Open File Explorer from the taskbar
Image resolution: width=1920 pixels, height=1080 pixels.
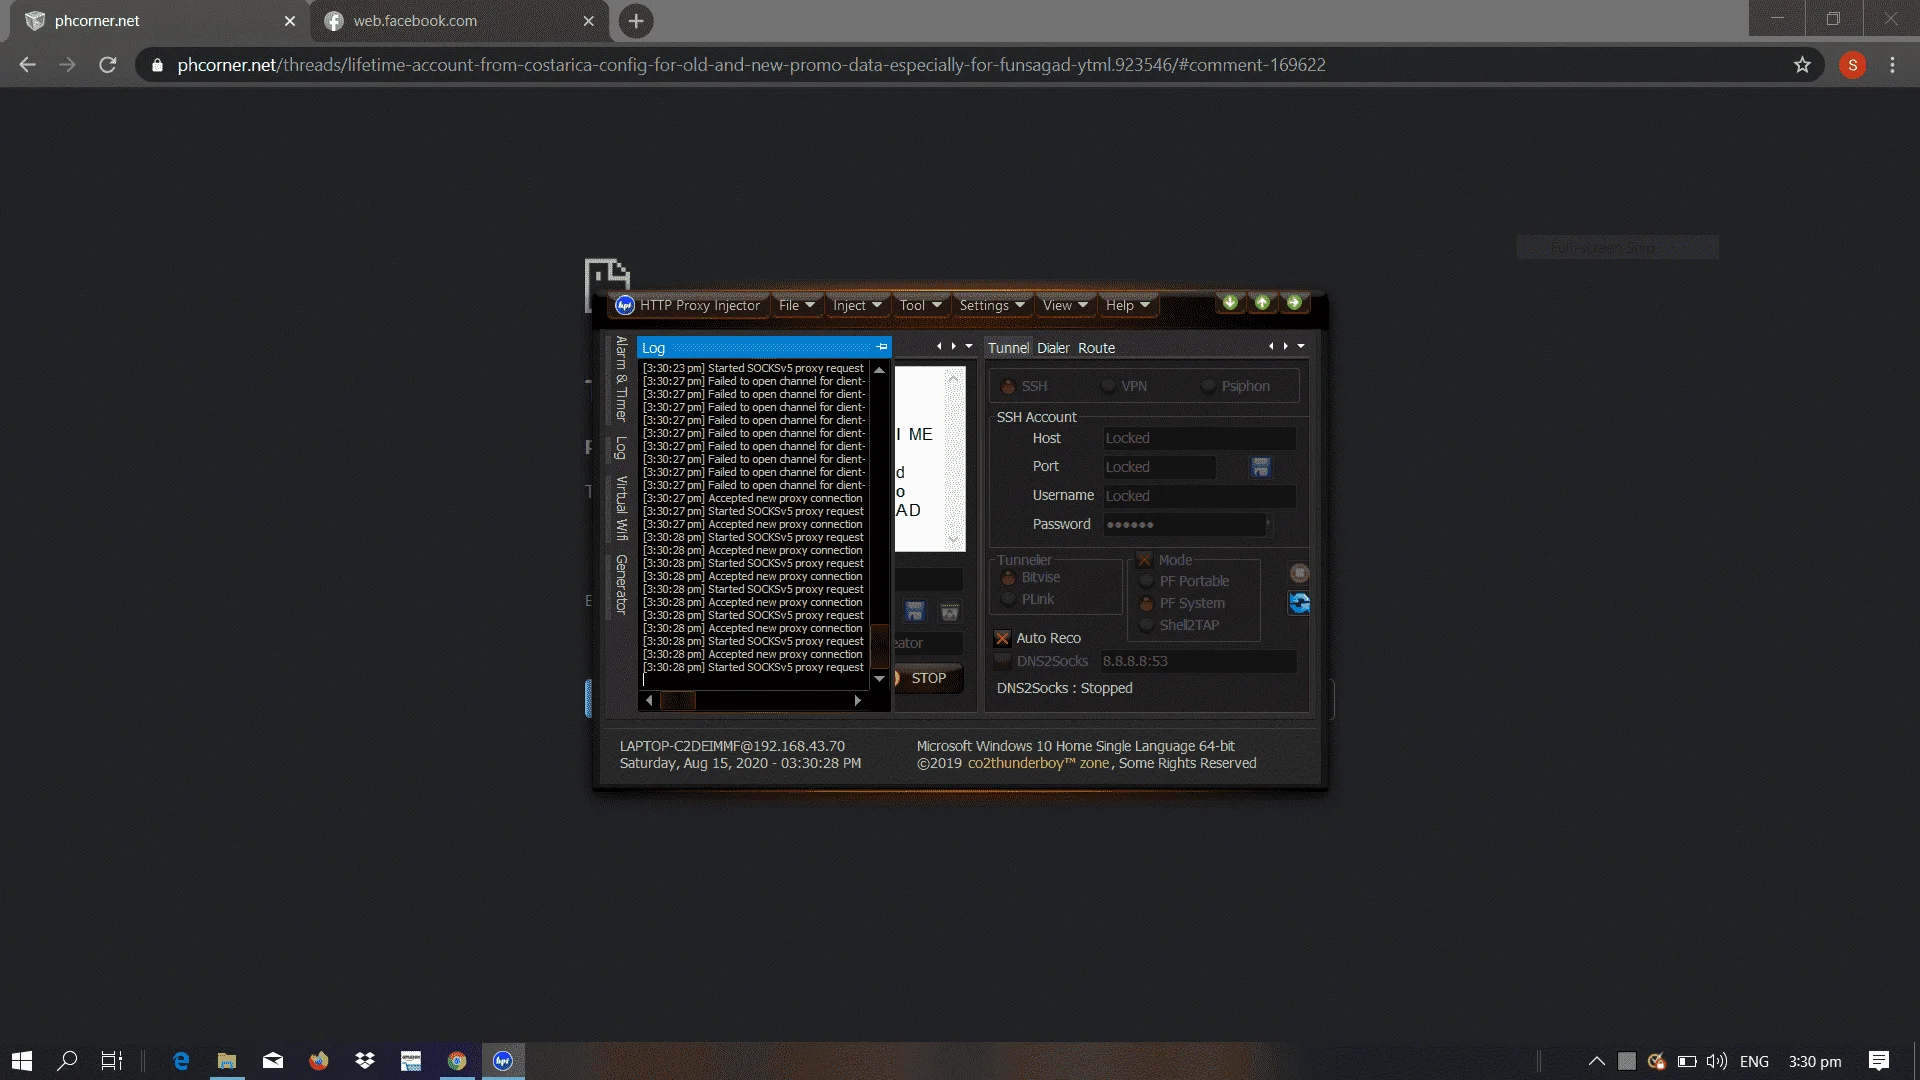[227, 1061]
